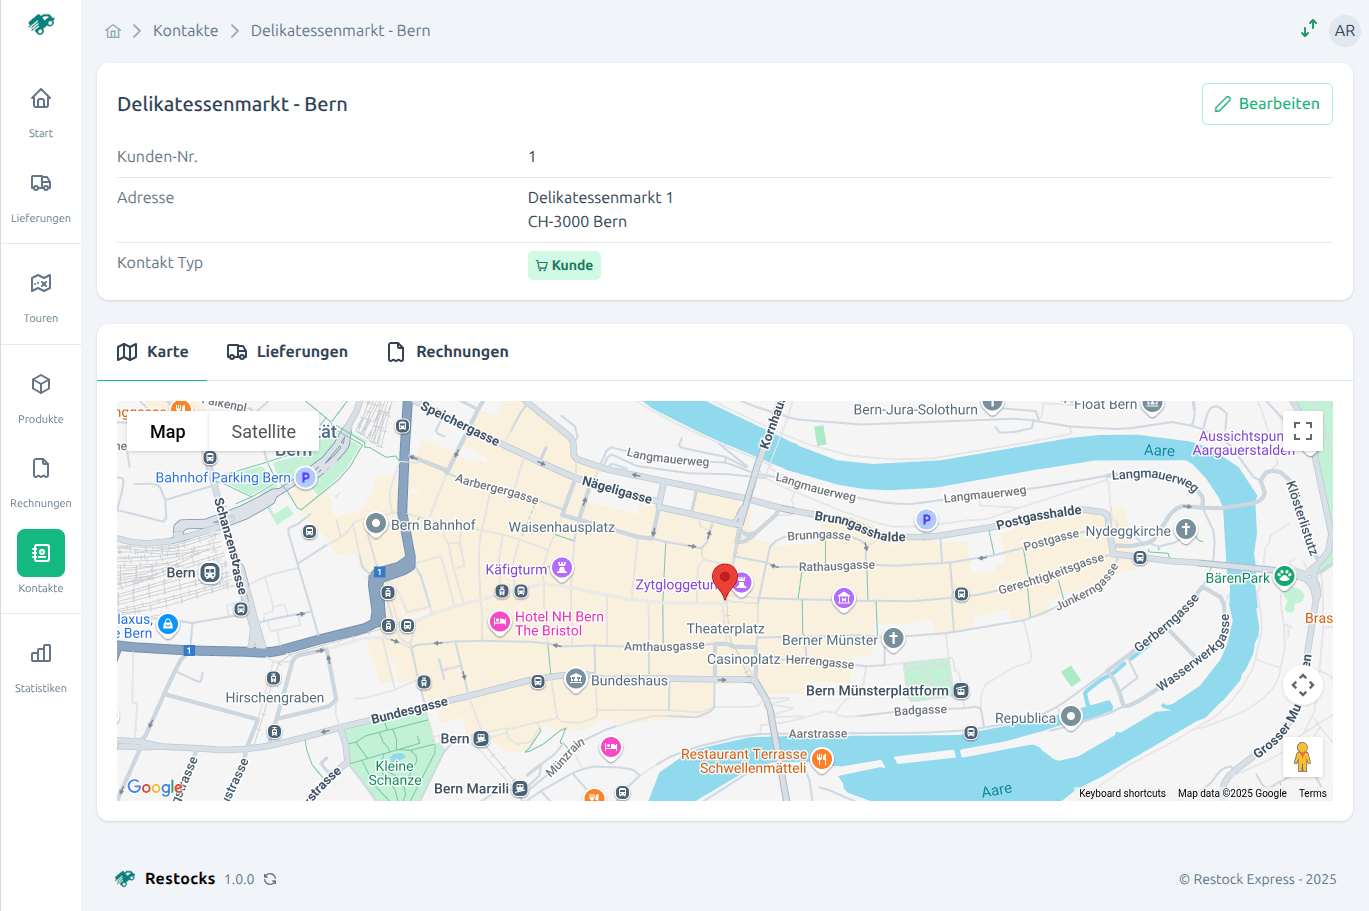Switch to the Rechnungen tab
1369x911 pixels.
coord(448,352)
